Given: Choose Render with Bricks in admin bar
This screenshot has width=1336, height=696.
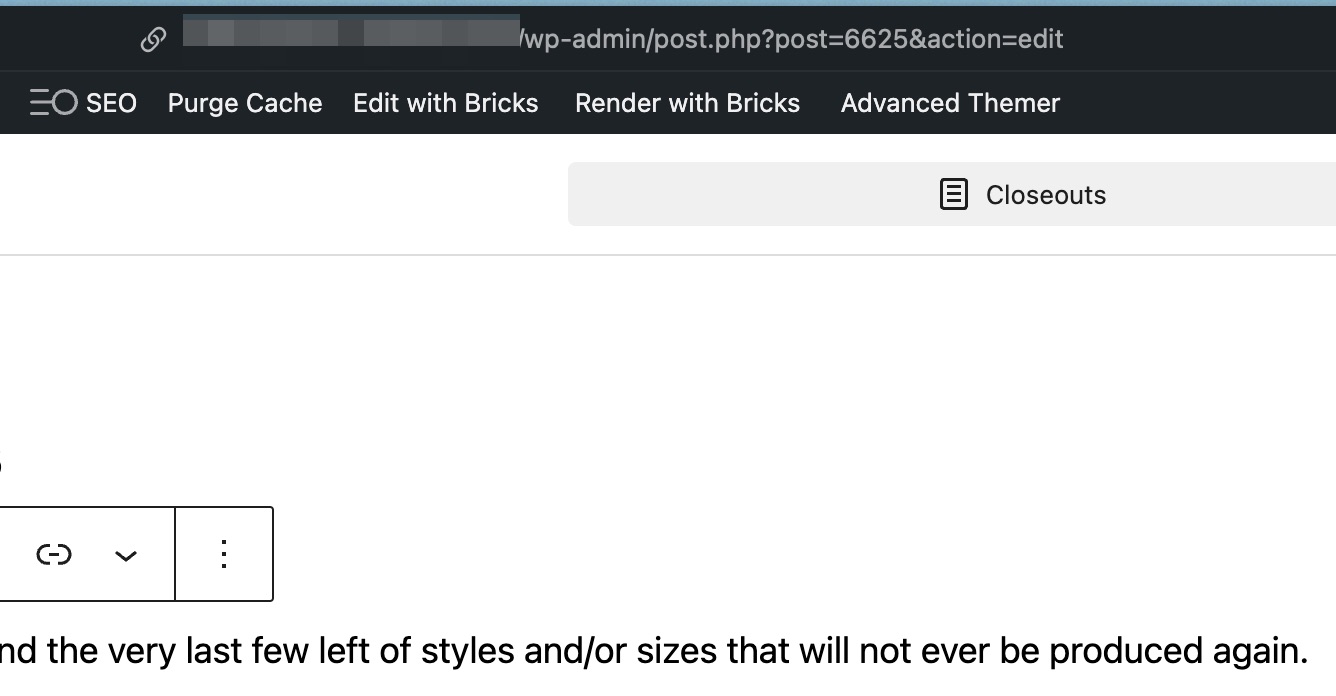Looking at the screenshot, I should click(x=688, y=103).
